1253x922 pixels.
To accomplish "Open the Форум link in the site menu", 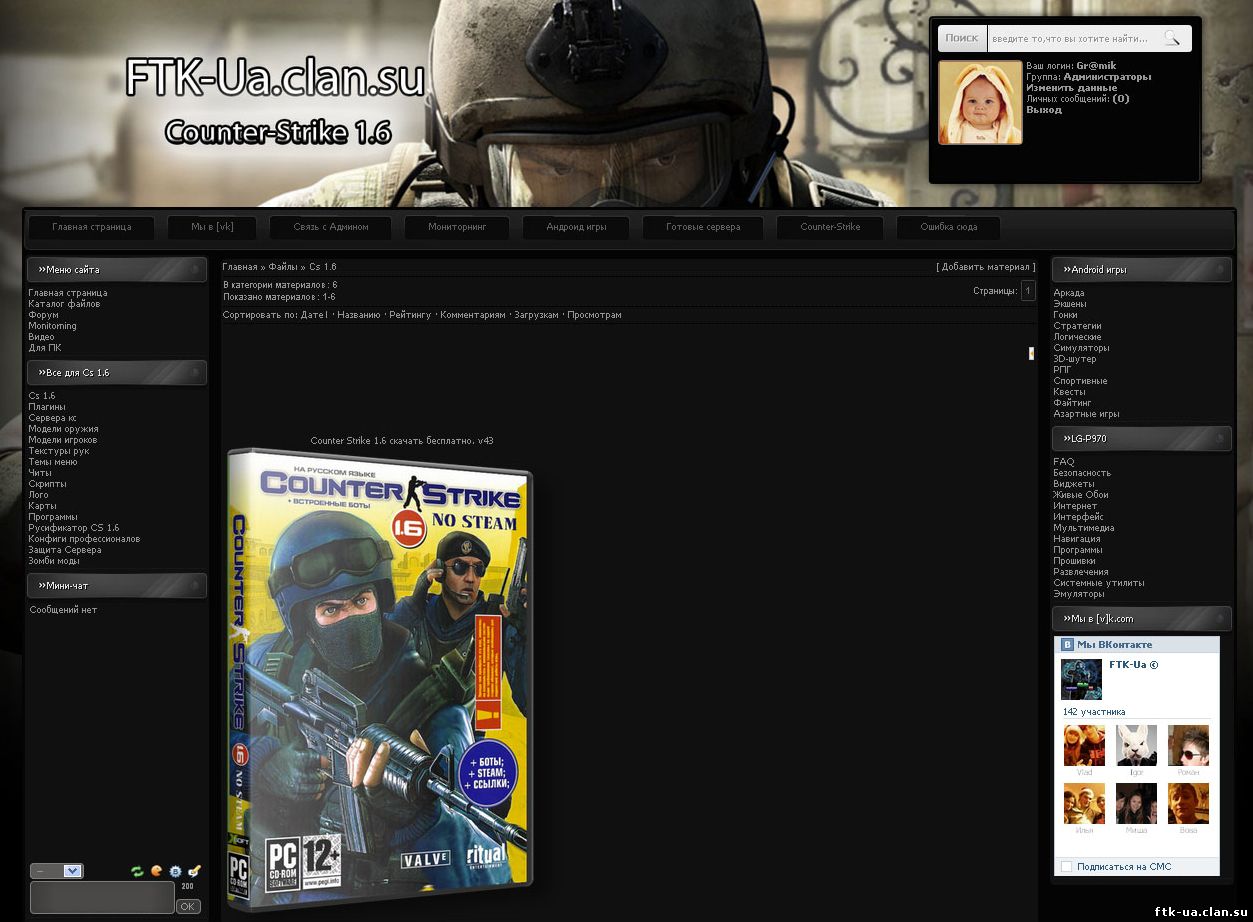I will coord(43,315).
